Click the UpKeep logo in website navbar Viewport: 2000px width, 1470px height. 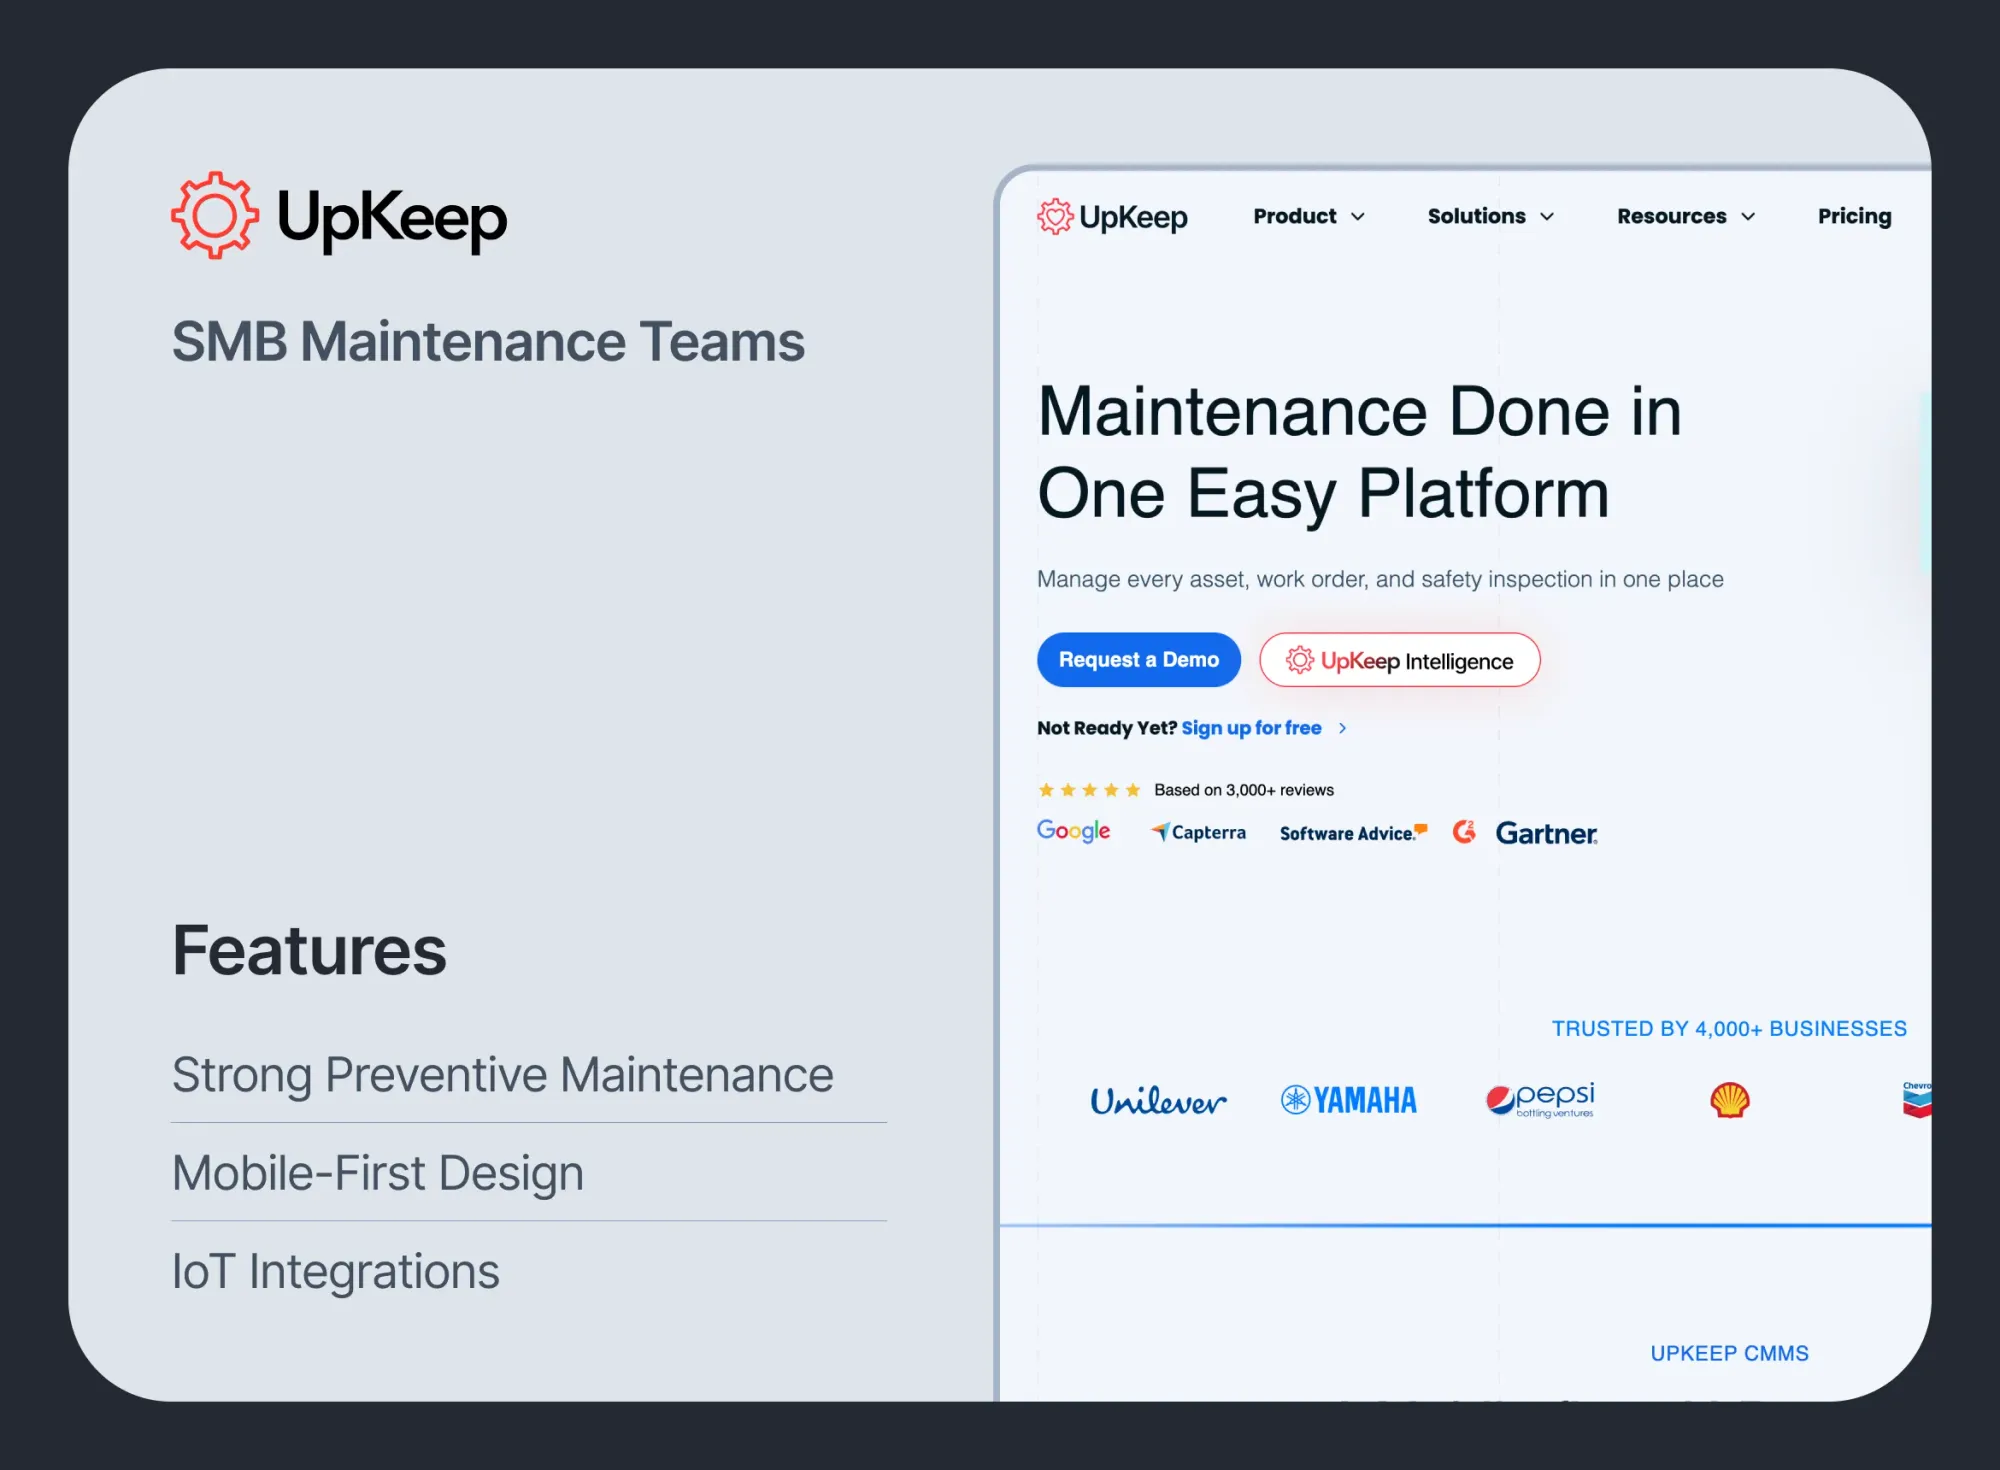pyautogui.click(x=1112, y=216)
